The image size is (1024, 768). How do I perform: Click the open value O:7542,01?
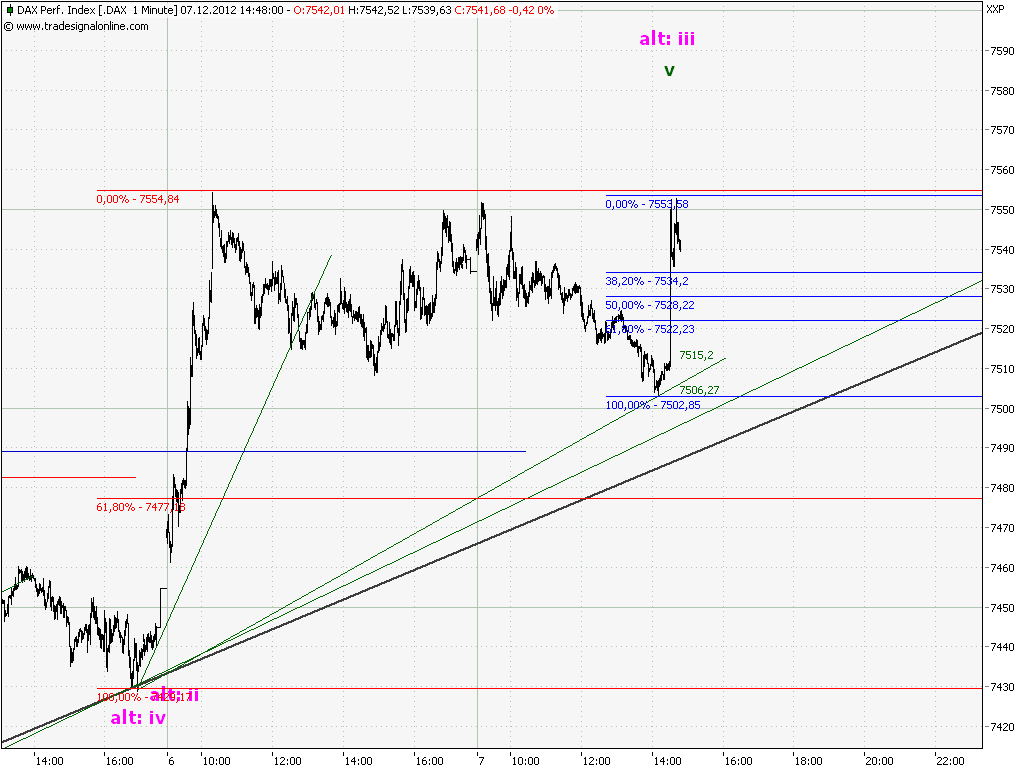click(x=319, y=10)
